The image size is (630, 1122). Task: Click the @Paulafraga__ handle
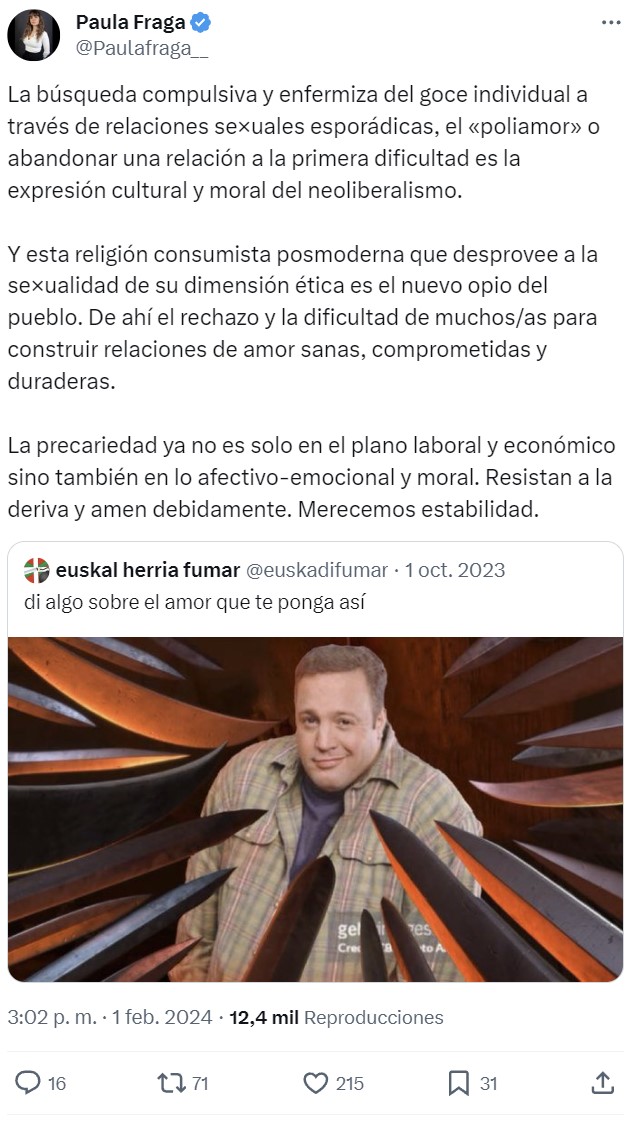pyautogui.click(x=142, y=49)
